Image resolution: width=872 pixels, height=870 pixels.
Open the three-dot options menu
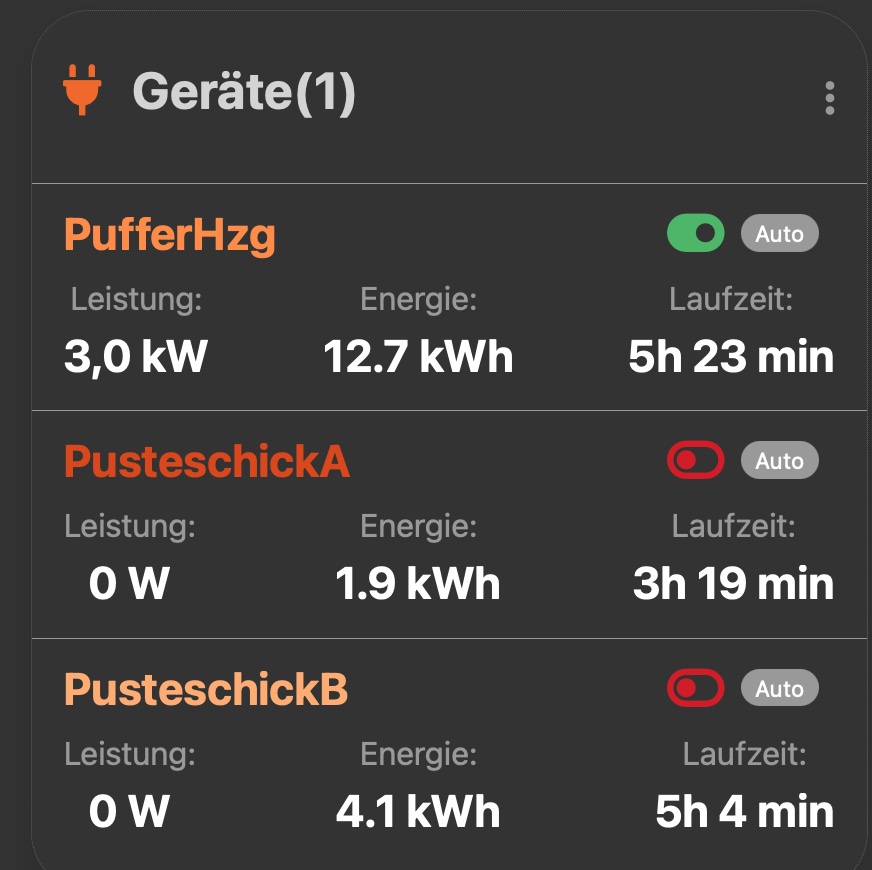click(829, 98)
